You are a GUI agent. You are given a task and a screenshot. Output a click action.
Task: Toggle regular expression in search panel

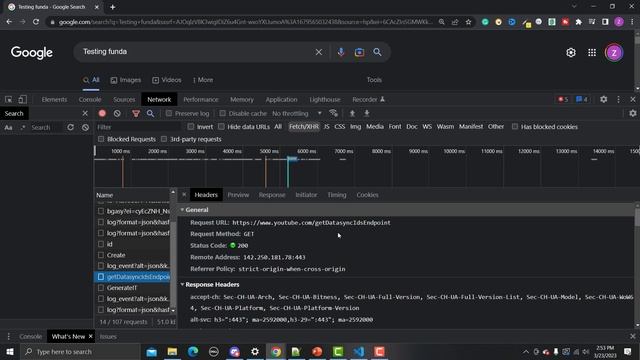pos(23,127)
